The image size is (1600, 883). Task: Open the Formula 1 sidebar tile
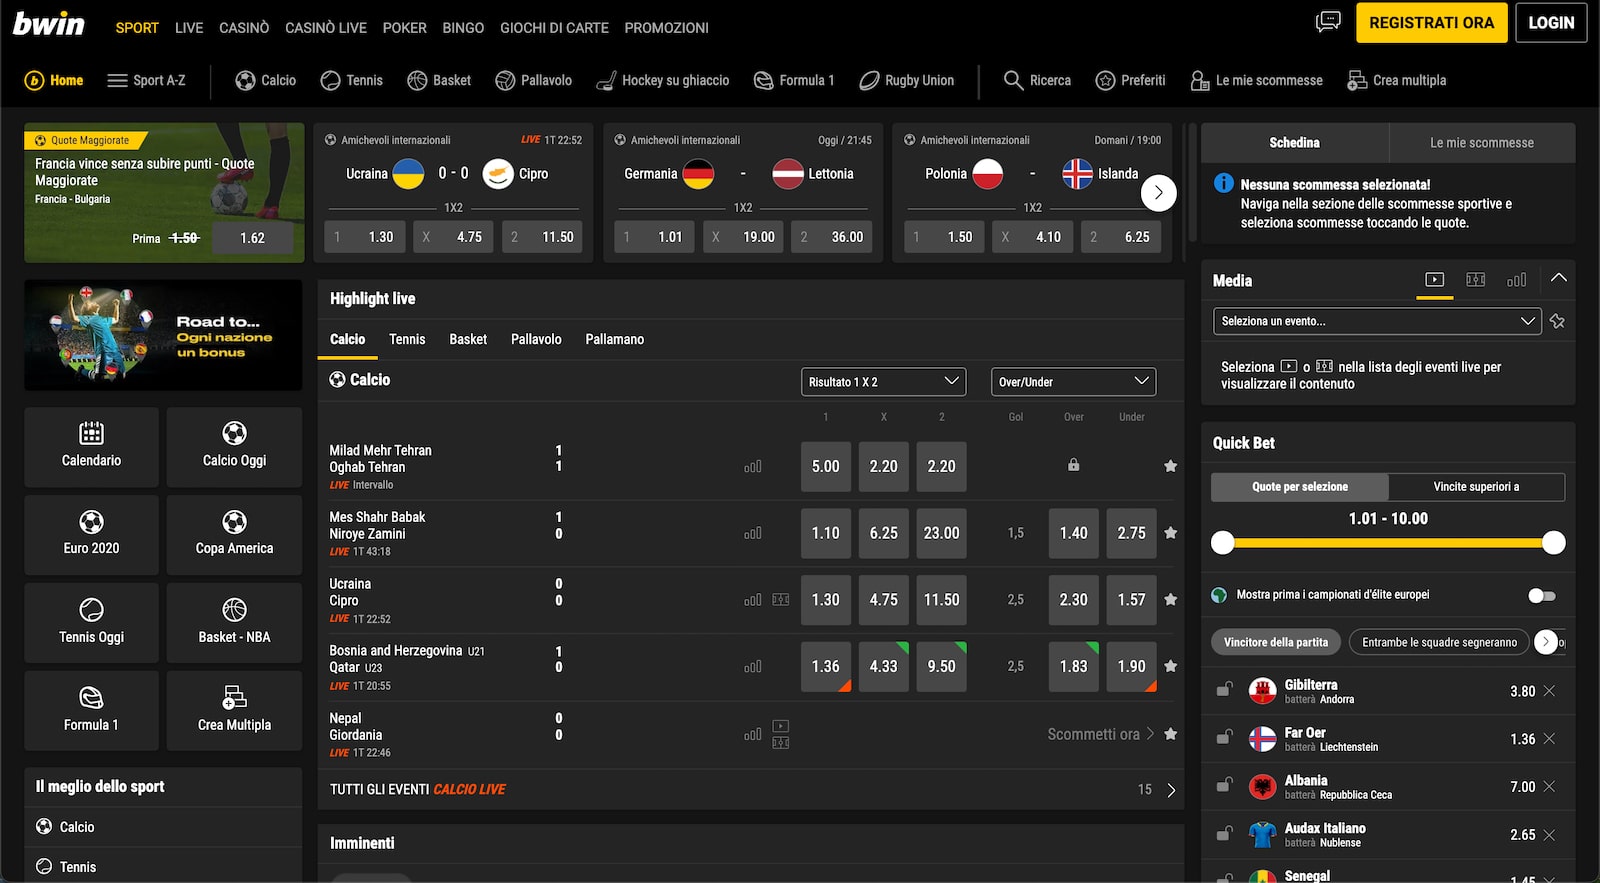pyautogui.click(x=91, y=711)
